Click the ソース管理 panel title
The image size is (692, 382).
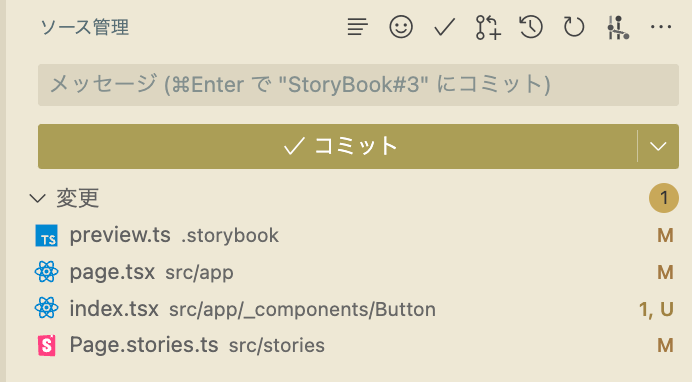pos(84,27)
